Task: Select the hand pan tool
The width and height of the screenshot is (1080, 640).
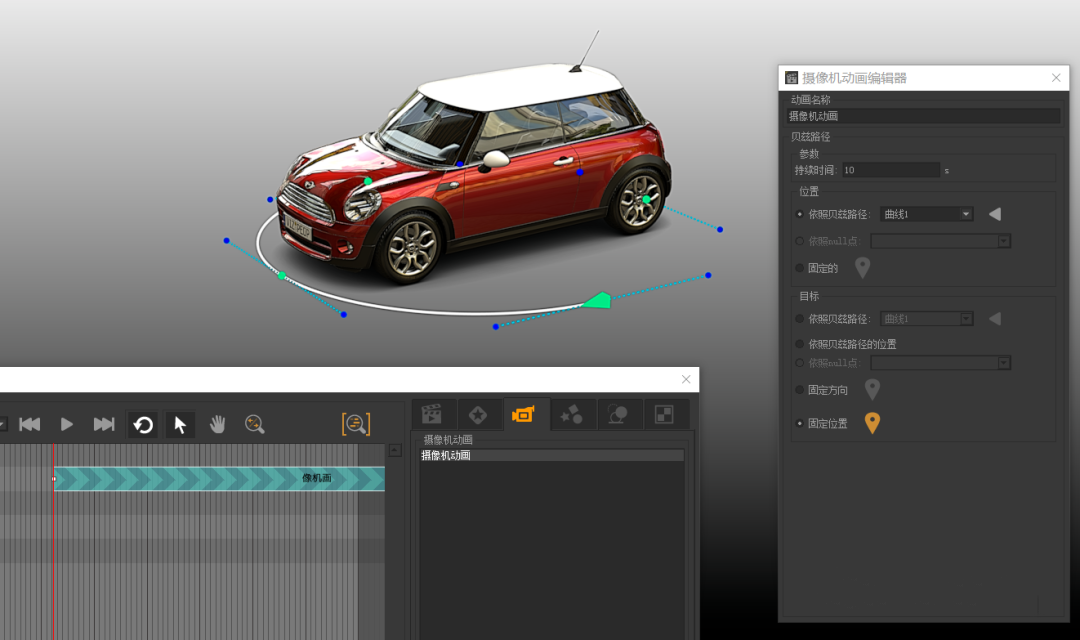Action: (217, 425)
